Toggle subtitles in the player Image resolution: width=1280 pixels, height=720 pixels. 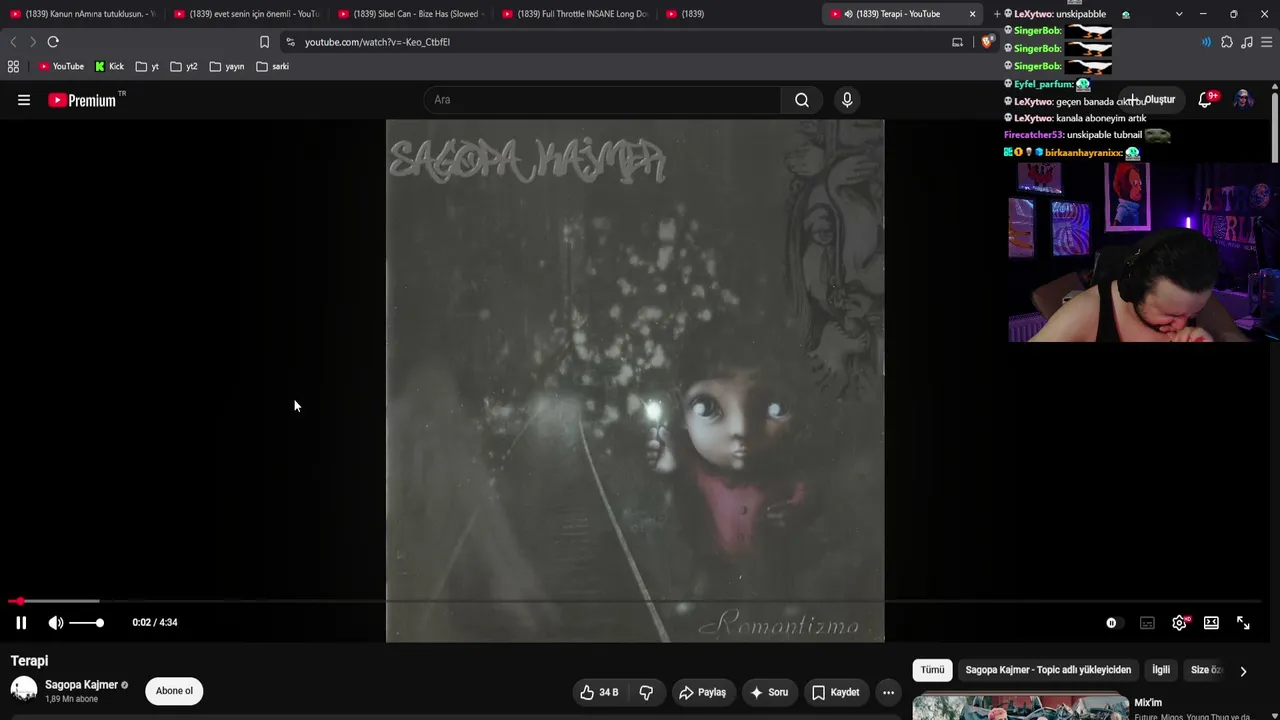point(1147,623)
